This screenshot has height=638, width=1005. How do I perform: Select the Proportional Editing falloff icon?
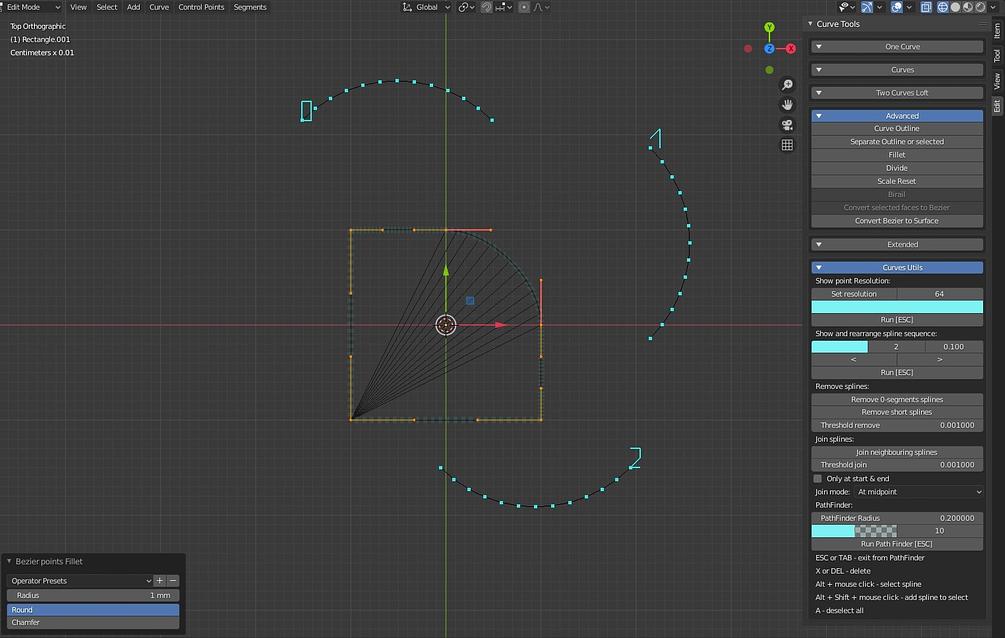(x=540, y=6)
